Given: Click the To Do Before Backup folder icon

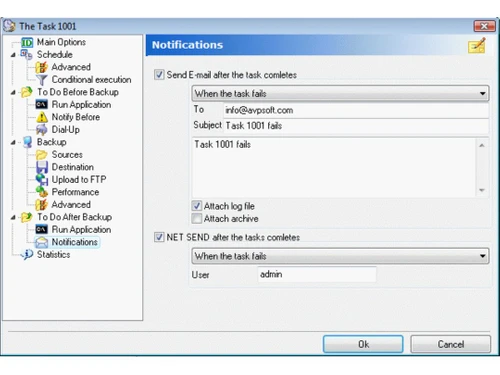Looking at the screenshot, I should click(26, 92).
